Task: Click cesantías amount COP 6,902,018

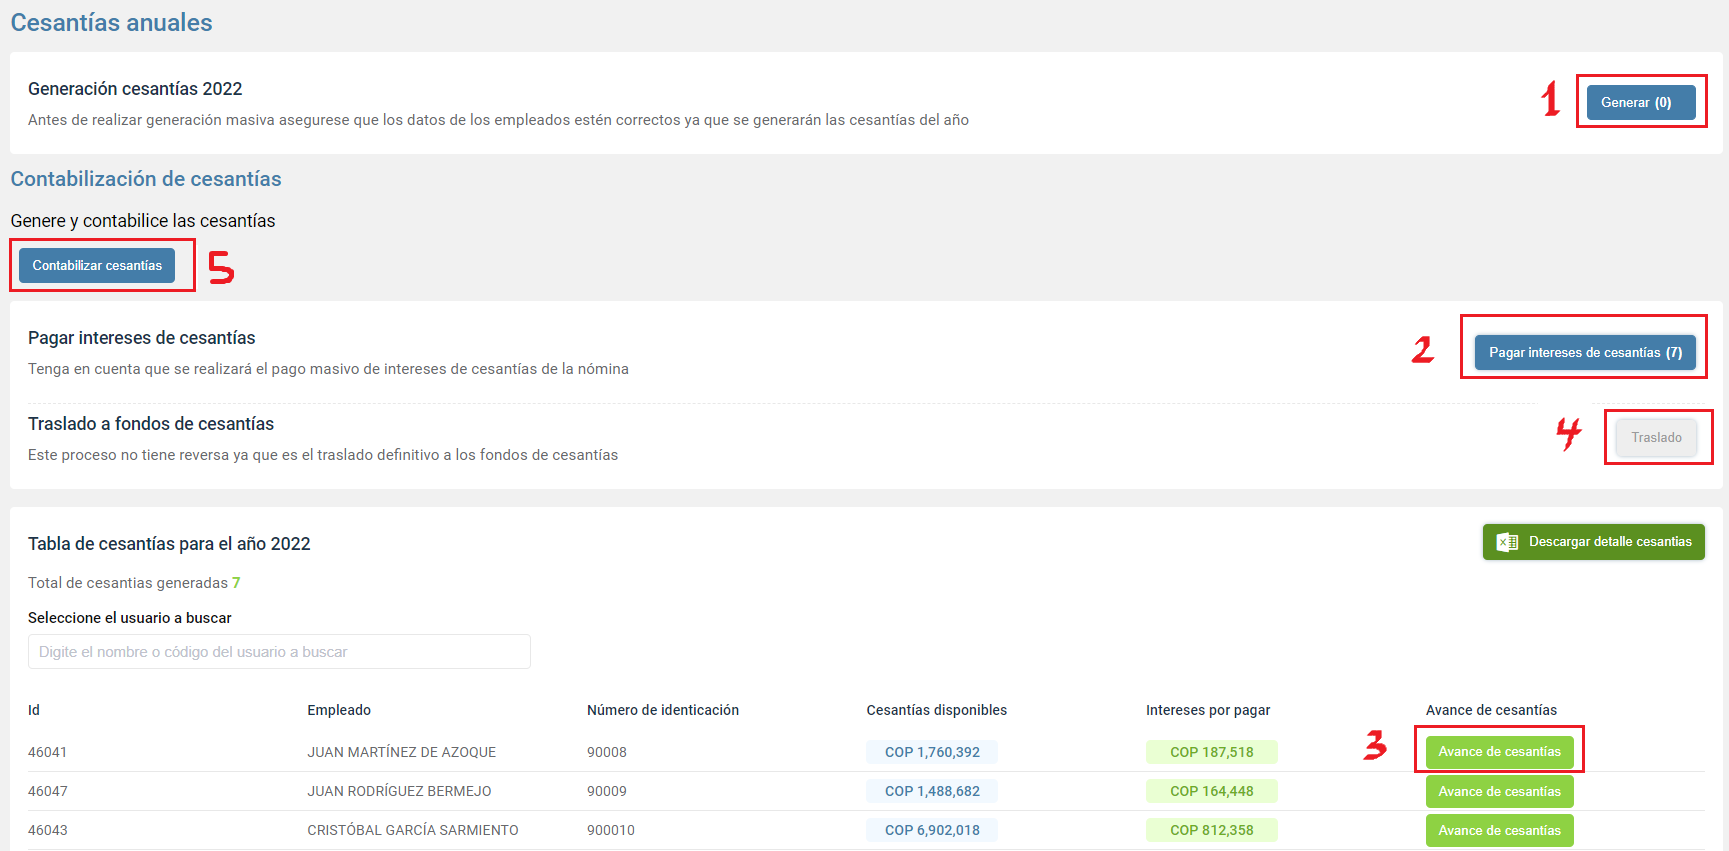Action: (x=932, y=830)
